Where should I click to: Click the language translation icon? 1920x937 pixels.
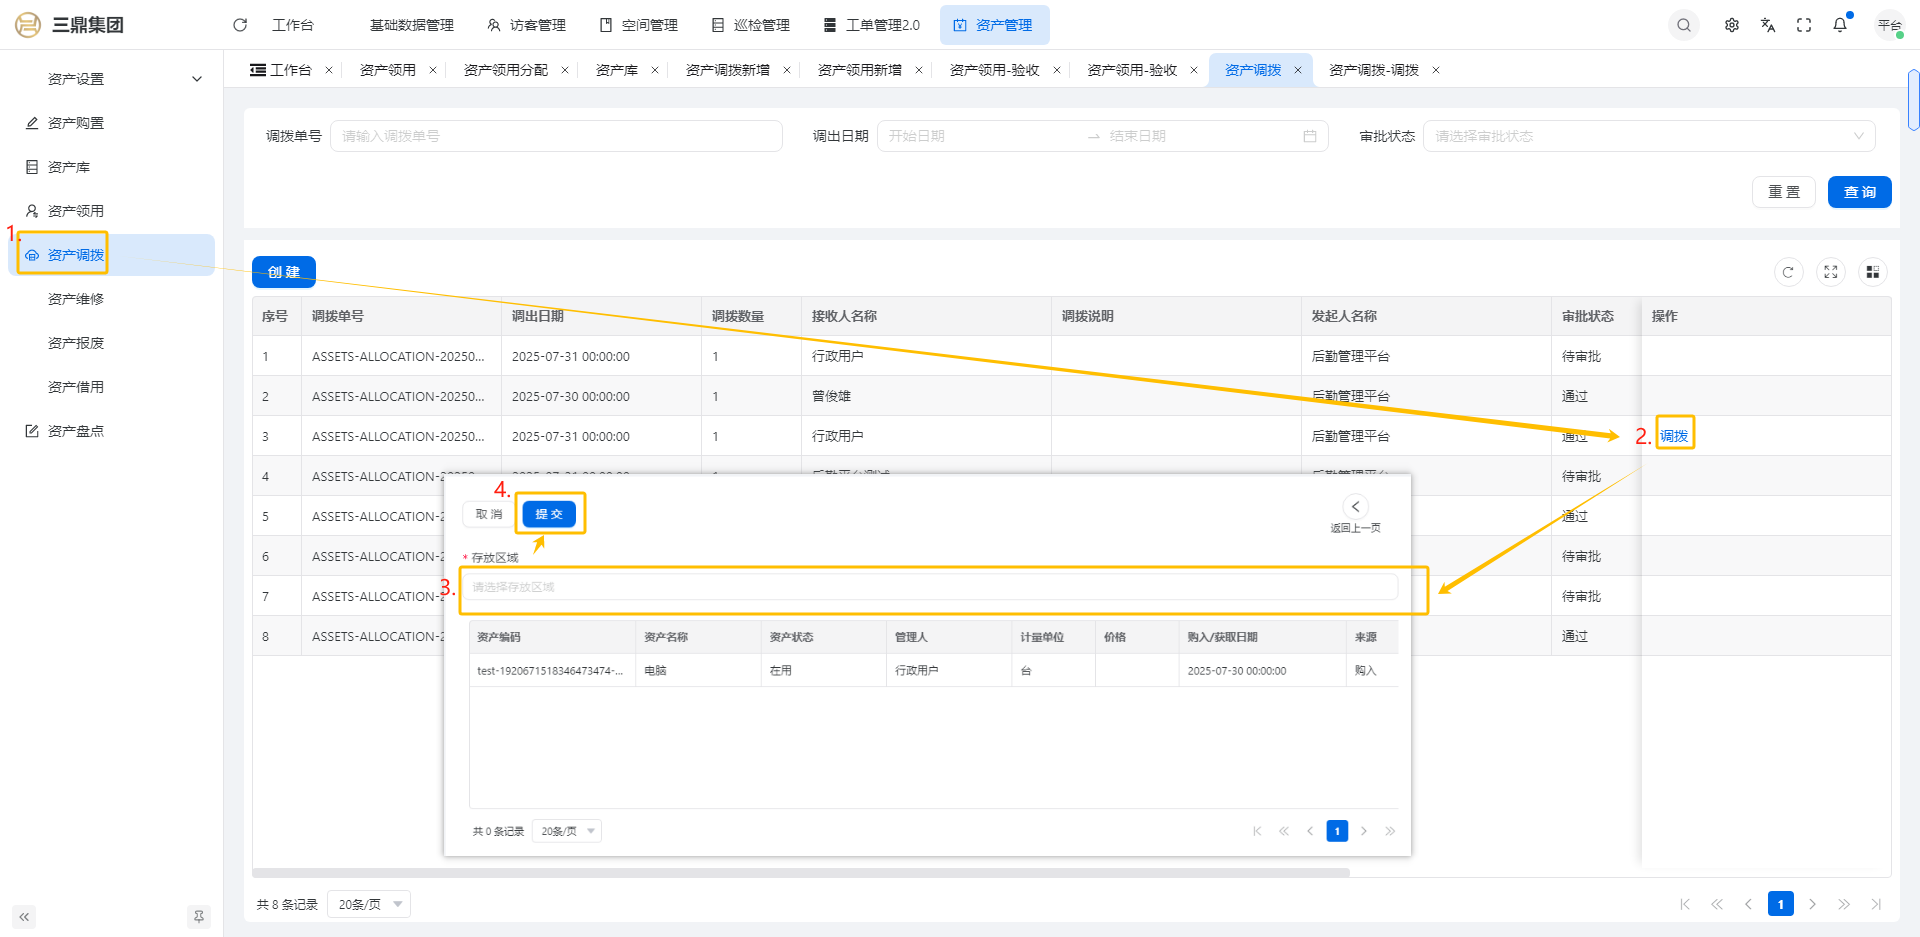(x=1768, y=25)
